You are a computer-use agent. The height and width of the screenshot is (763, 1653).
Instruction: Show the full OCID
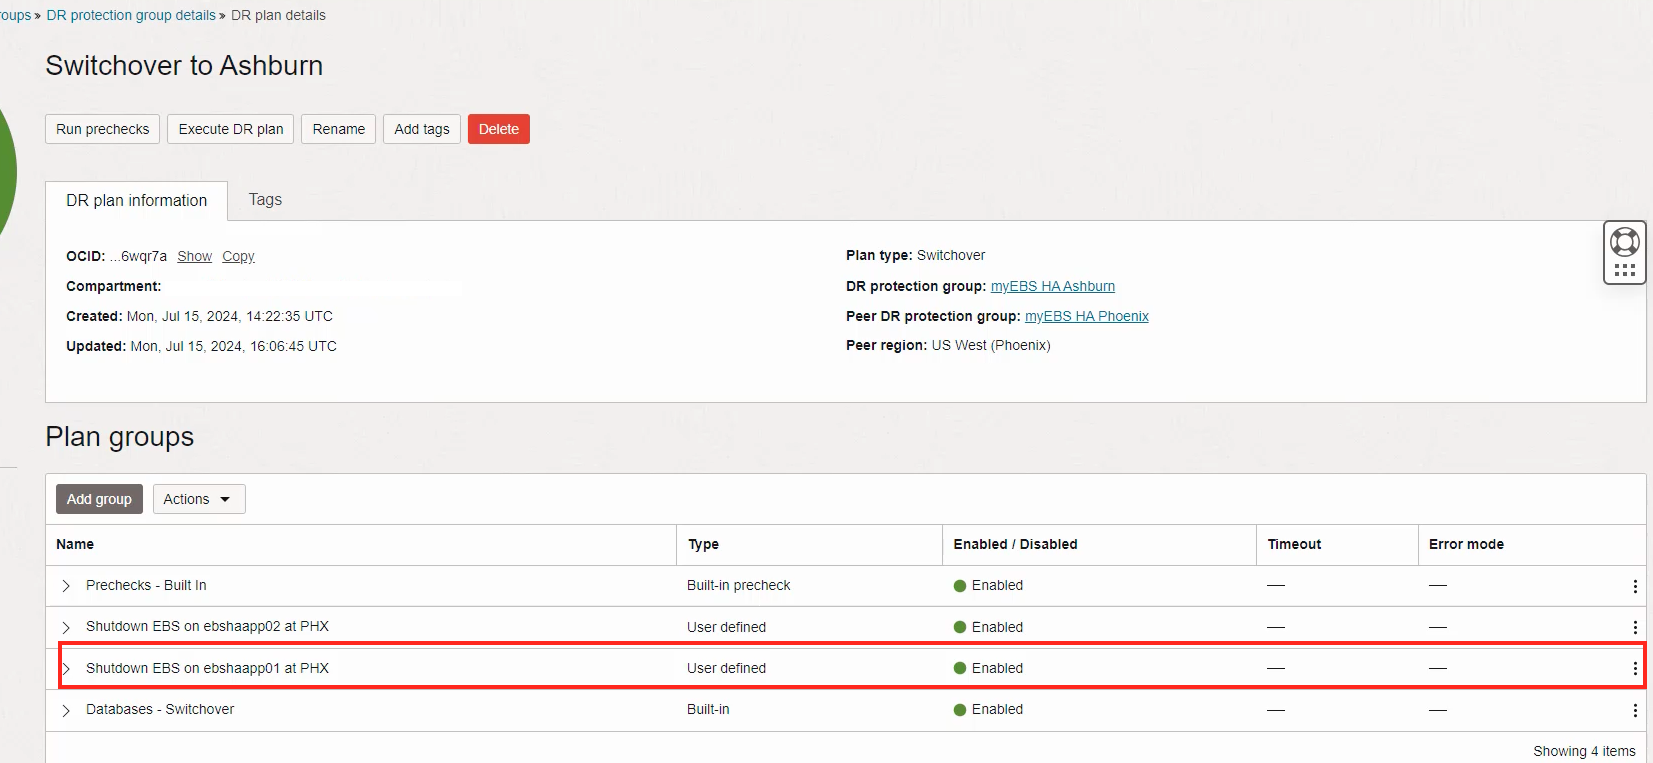click(x=195, y=256)
